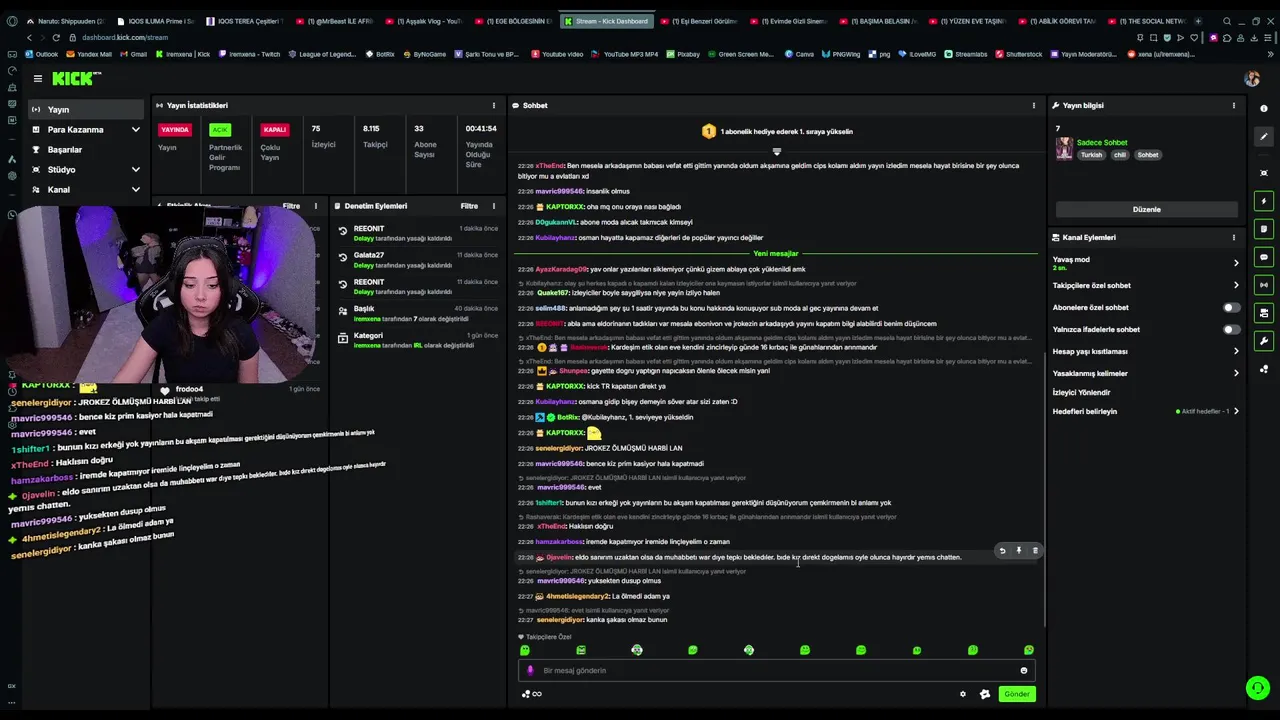This screenshot has width=1280, height=720.
Task: Click the Yeni mesajlar divider label
Action: [776, 254]
